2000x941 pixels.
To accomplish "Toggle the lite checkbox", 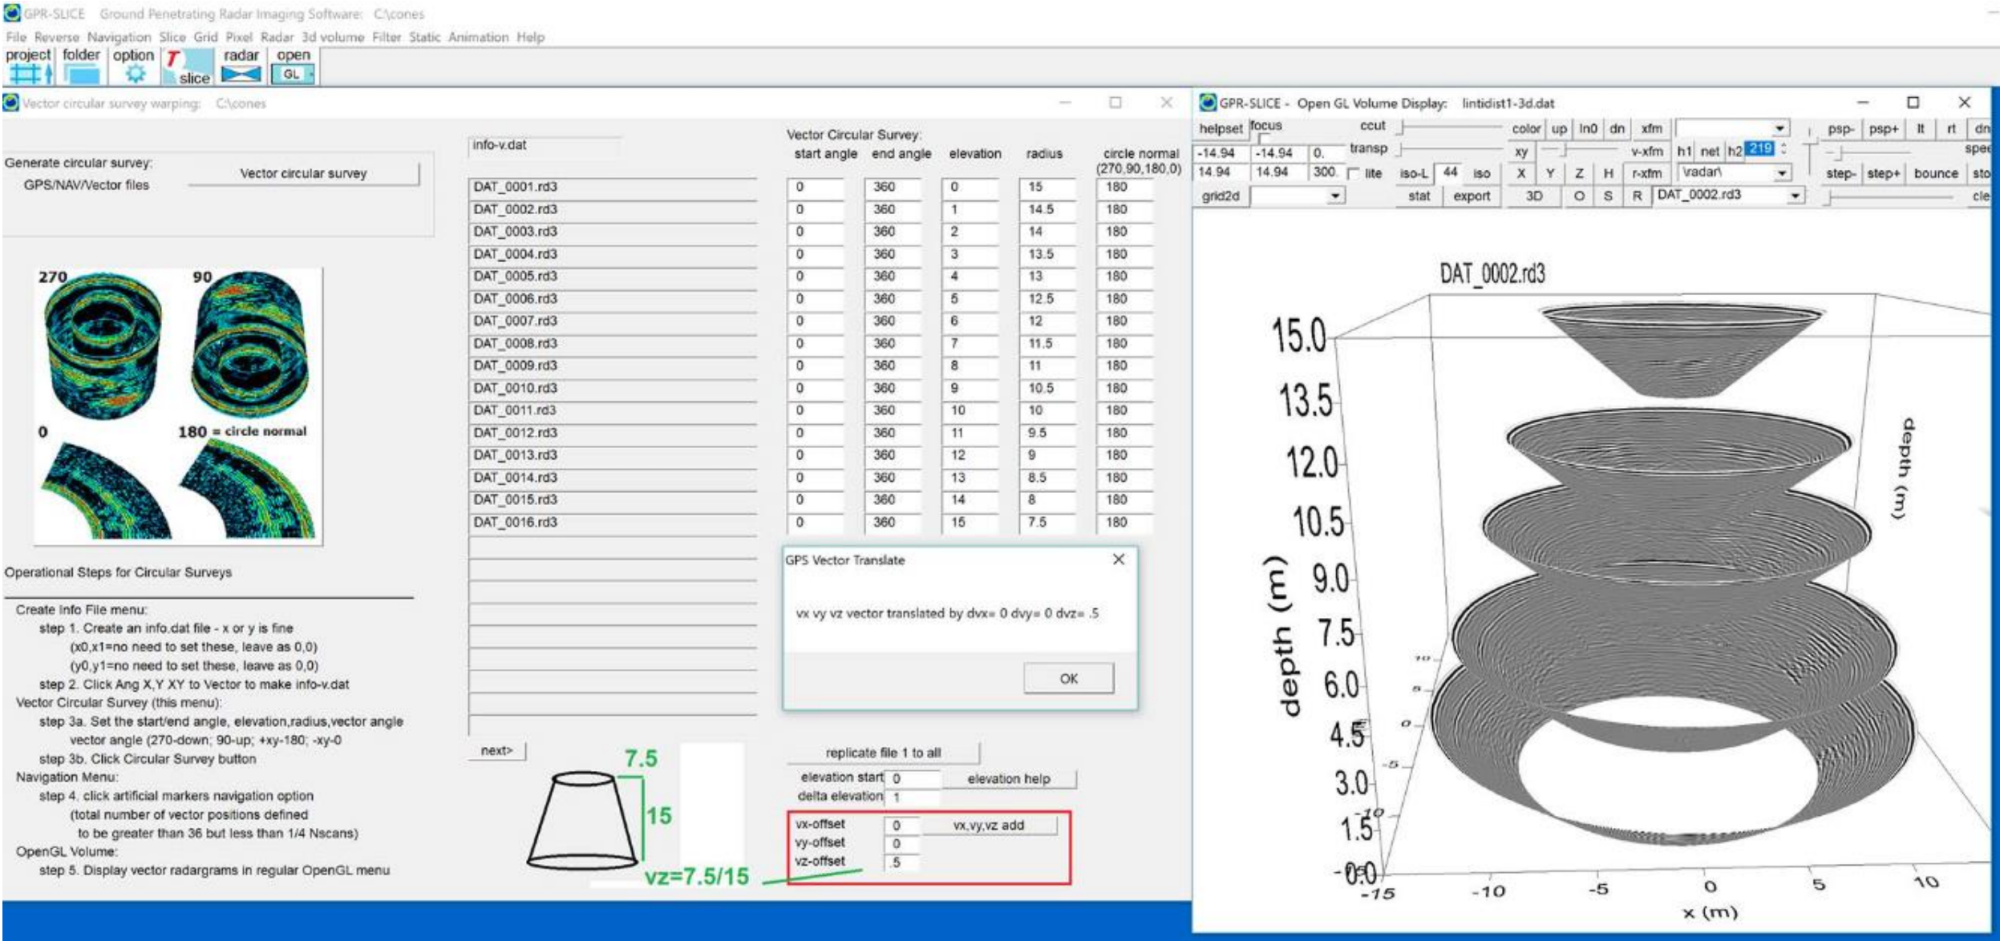I will (1353, 174).
